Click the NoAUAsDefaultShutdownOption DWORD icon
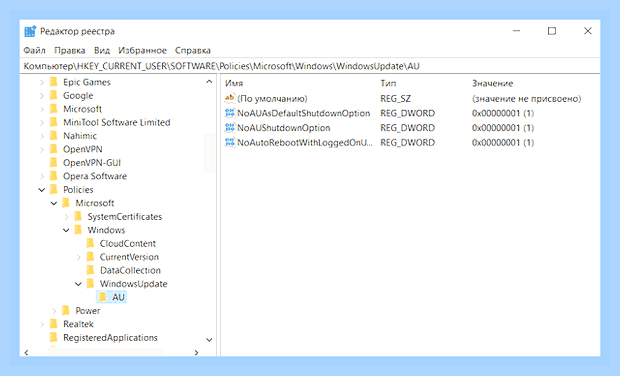This screenshot has width=620, height=376. pos(230,113)
